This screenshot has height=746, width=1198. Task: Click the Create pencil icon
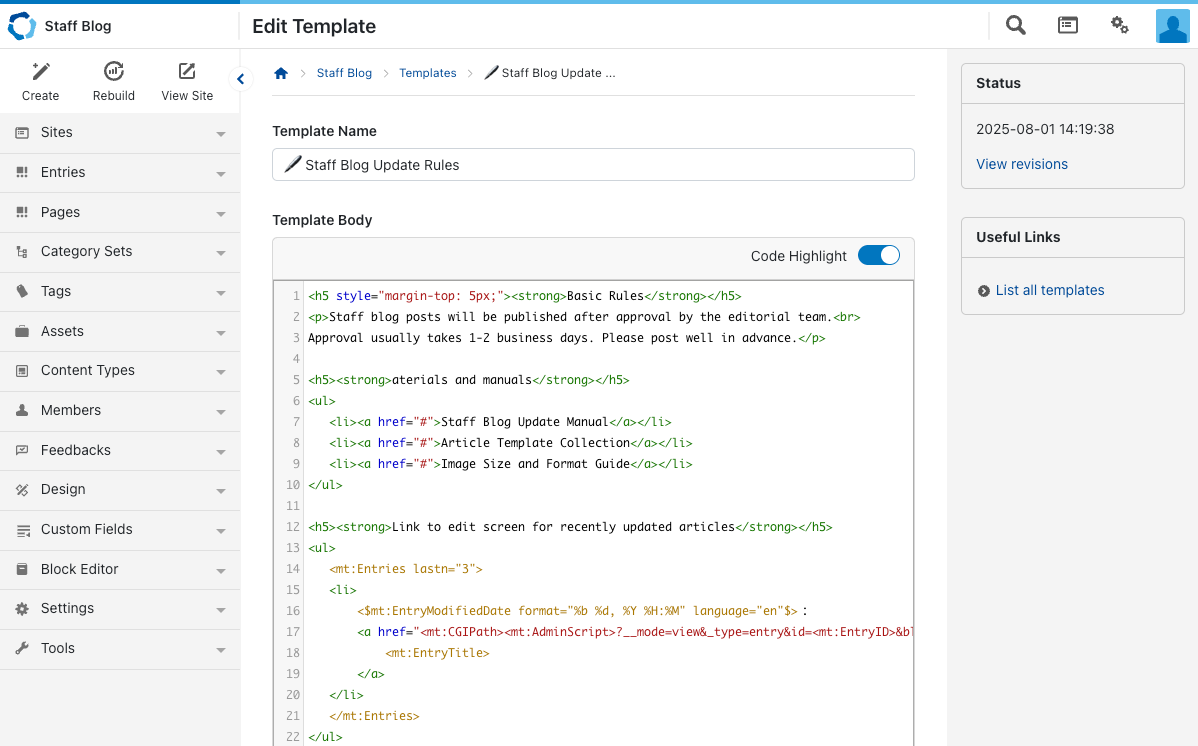click(40, 72)
